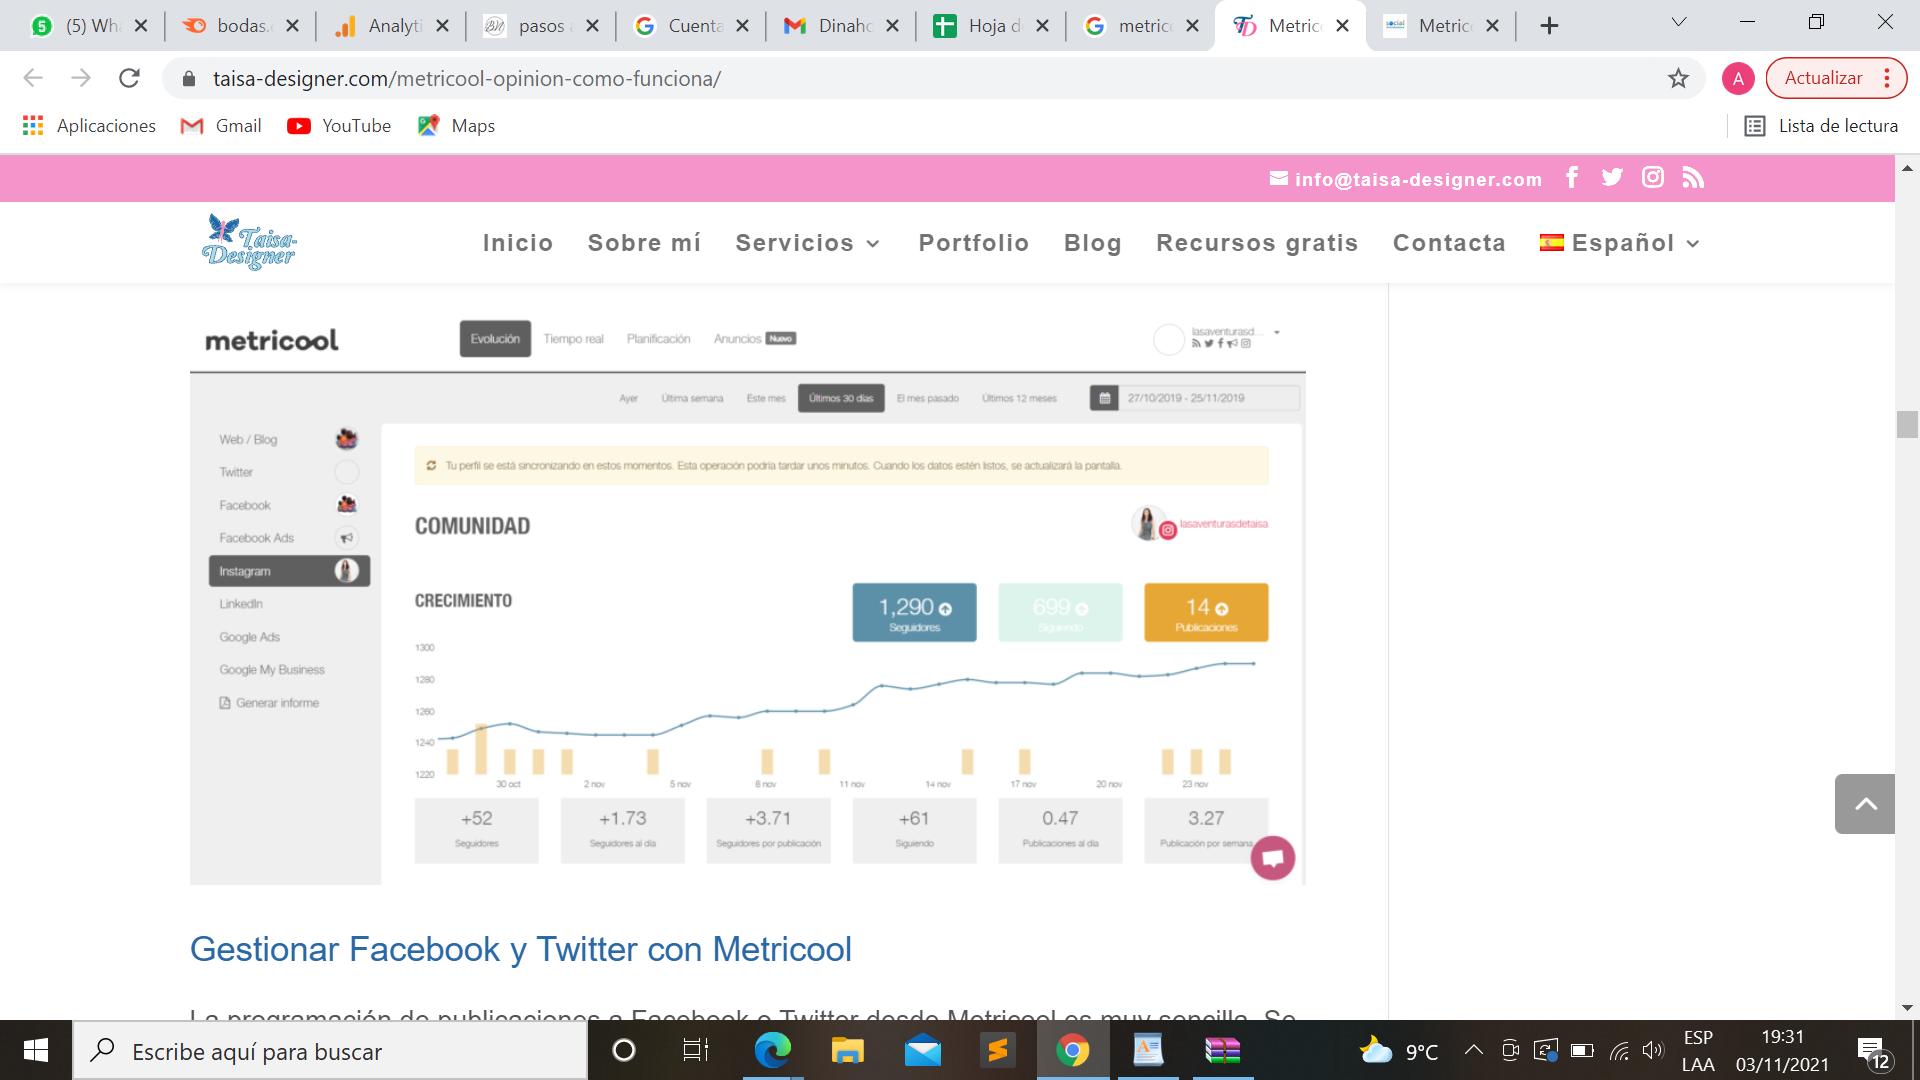
Task: Click the scroll-to-top arrow button
Action: (1865, 804)
